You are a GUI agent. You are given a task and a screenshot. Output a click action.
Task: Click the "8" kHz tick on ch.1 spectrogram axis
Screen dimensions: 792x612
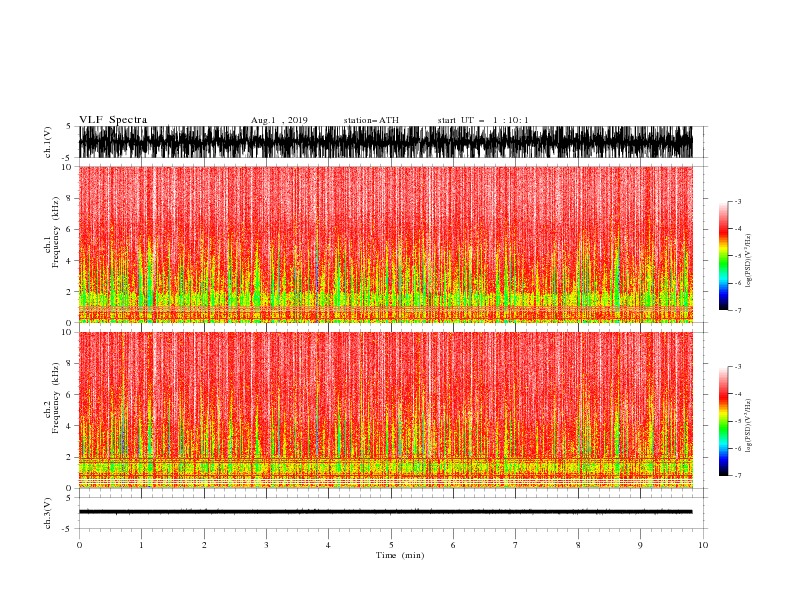click(69, 198)
